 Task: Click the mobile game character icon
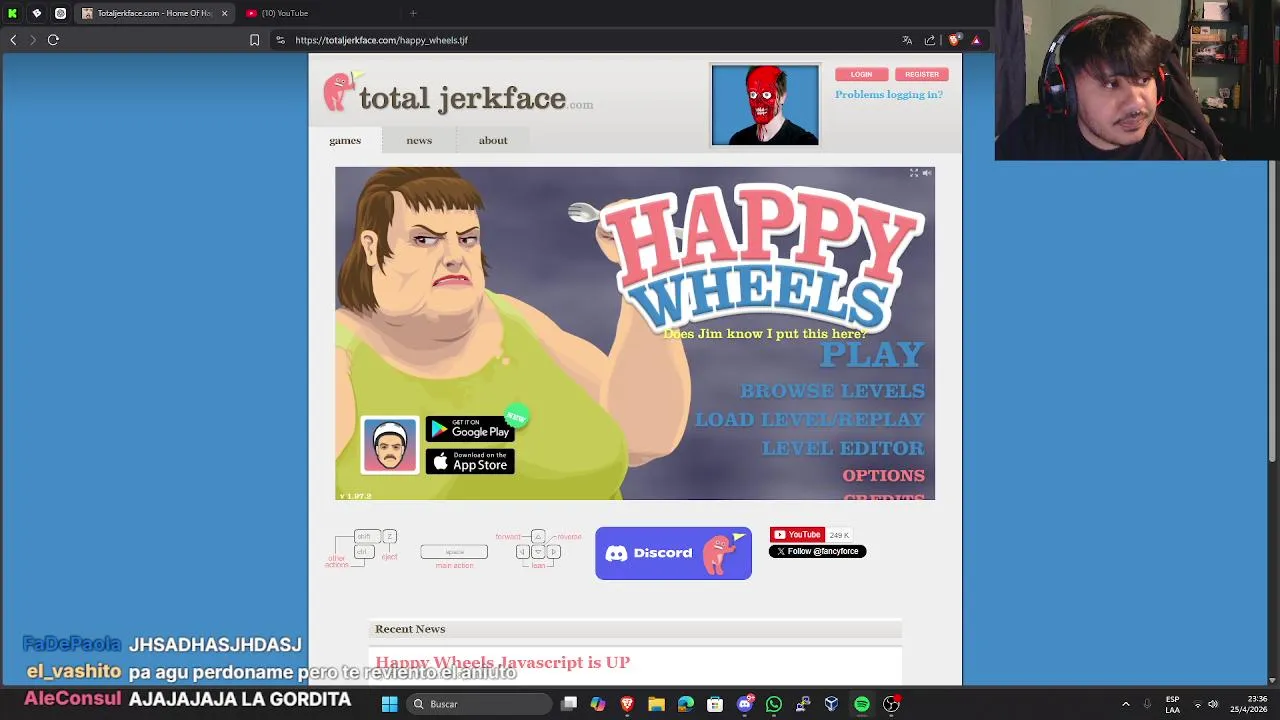tap(390, 445)
